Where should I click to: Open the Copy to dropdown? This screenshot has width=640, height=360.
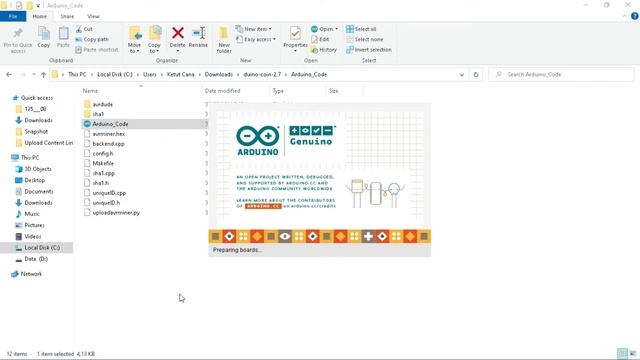coord(154,48)
